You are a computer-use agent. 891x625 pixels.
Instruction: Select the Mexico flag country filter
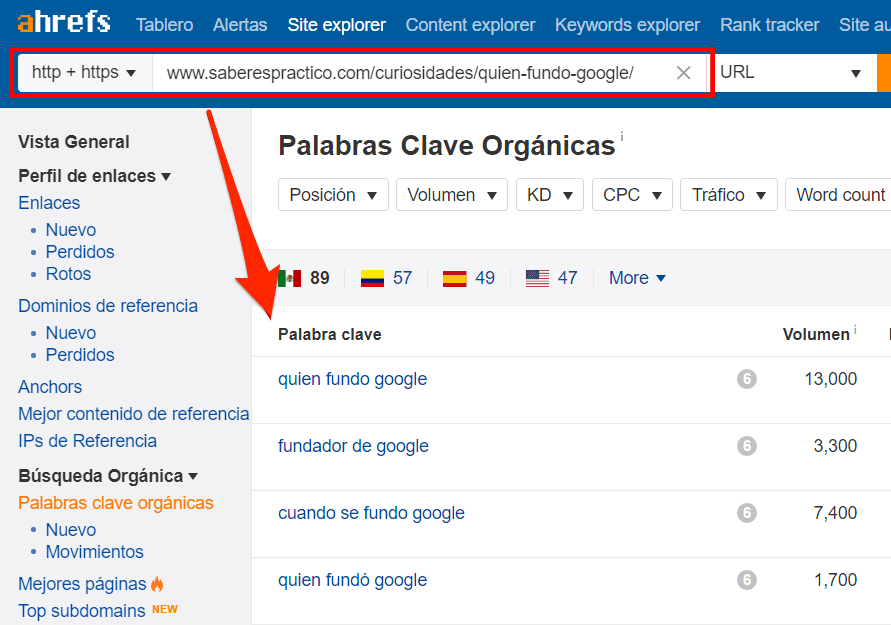(304, 278)
